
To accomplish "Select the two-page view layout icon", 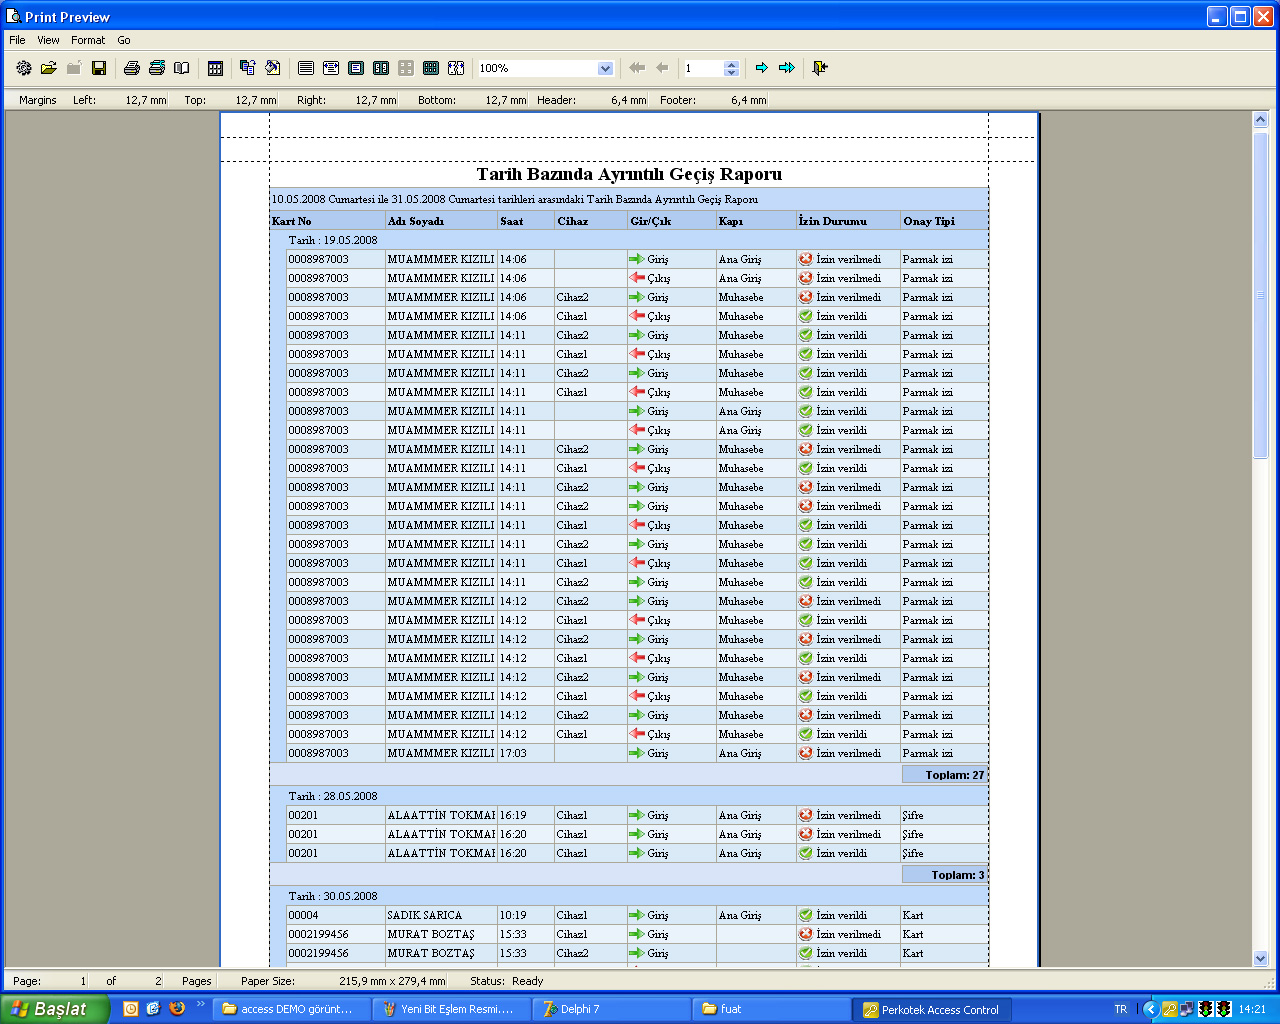I will pyautogui.click(x=381, y=68).
